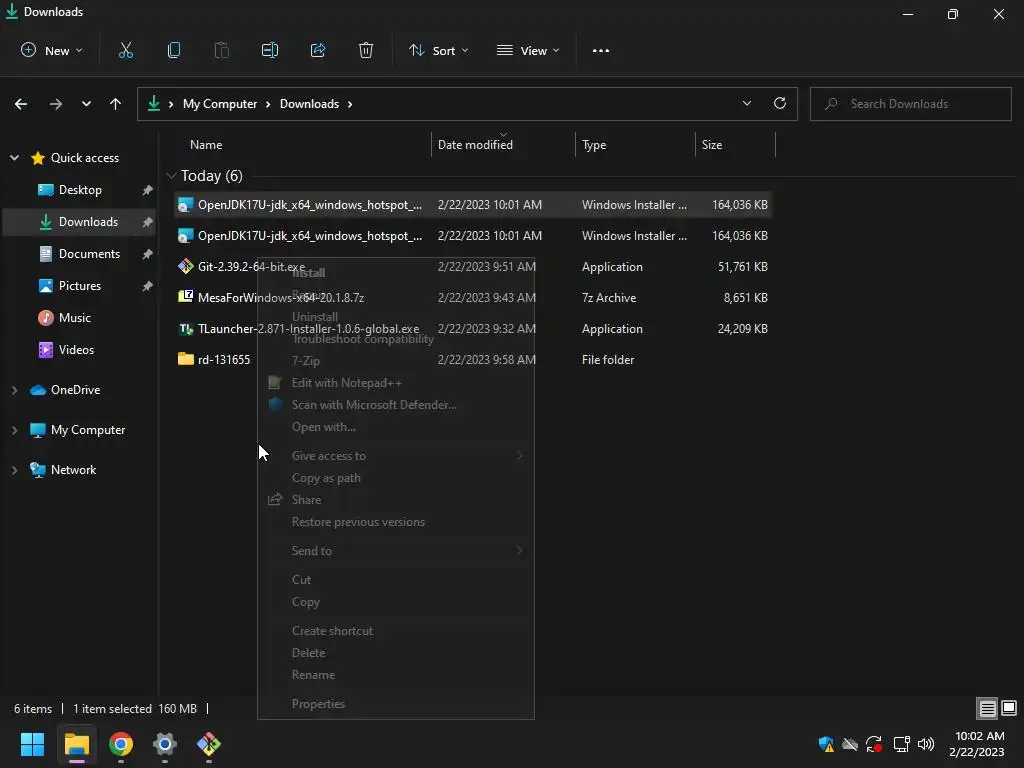Screen dimensions: 1024x768
Task: Click the network tray icon
Action: [901, 744]
